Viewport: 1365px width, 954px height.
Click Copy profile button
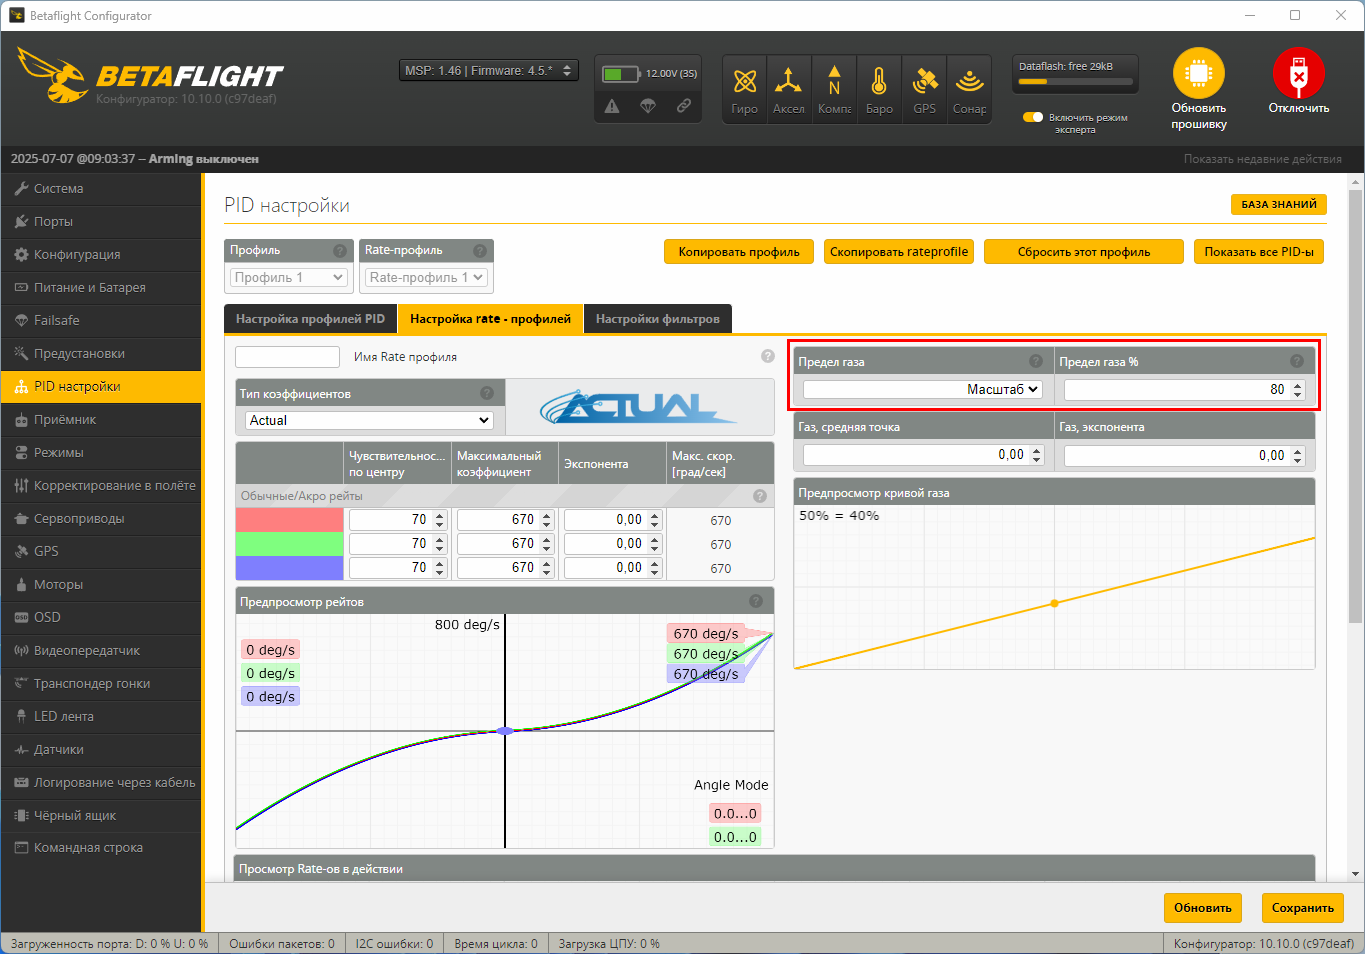(x=739, y=252)
